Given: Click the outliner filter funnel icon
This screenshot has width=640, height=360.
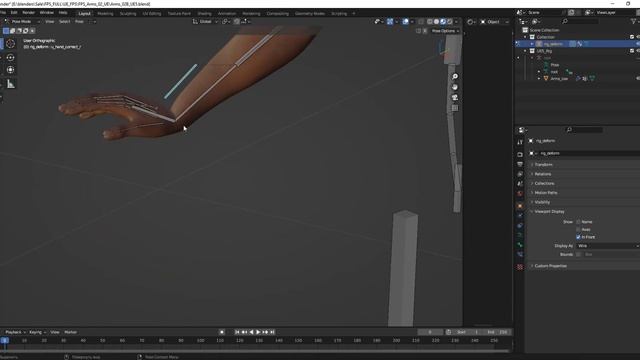Looking at the screenshot, I should (x=633, y=21).
